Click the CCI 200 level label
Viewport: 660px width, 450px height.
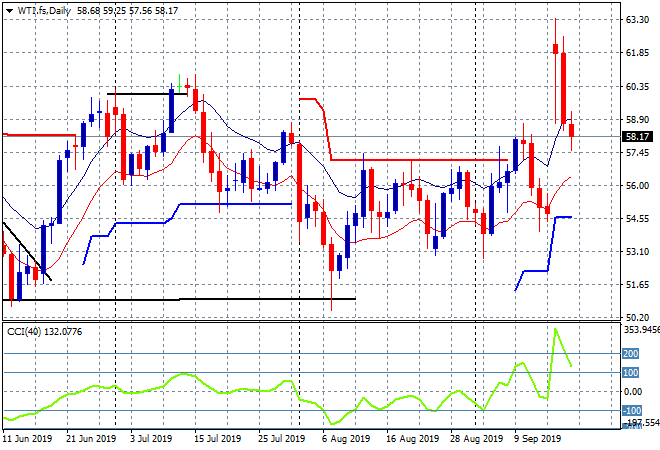click(x=631, y=354)
